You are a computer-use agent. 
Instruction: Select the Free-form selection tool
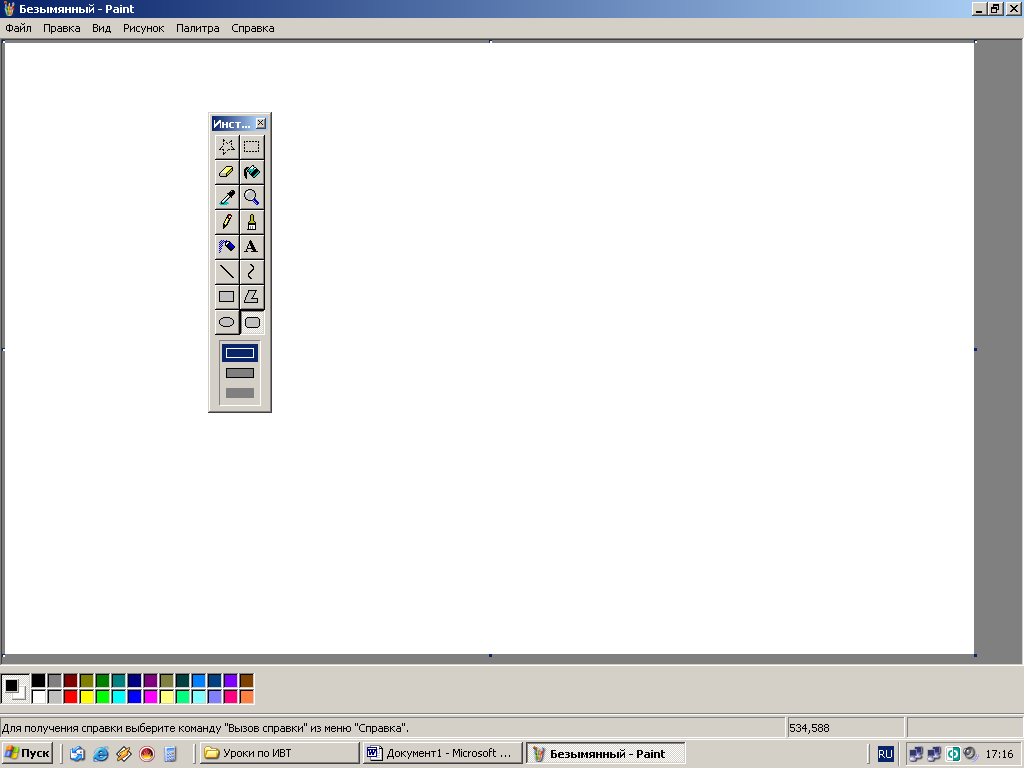coord(227,146)
